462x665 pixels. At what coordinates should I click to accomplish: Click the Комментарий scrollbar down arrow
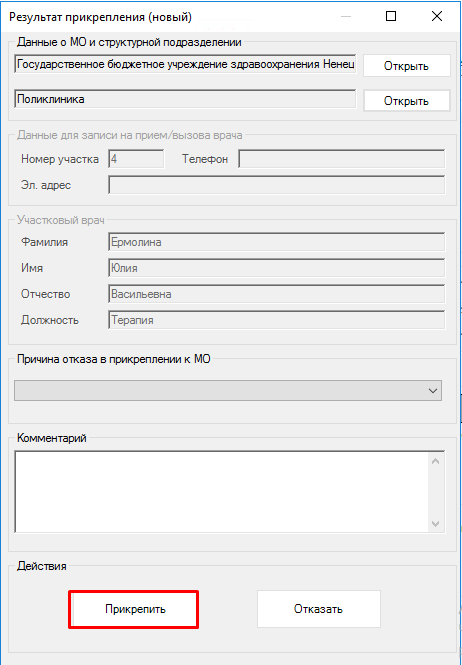click(x=436, y=523)
